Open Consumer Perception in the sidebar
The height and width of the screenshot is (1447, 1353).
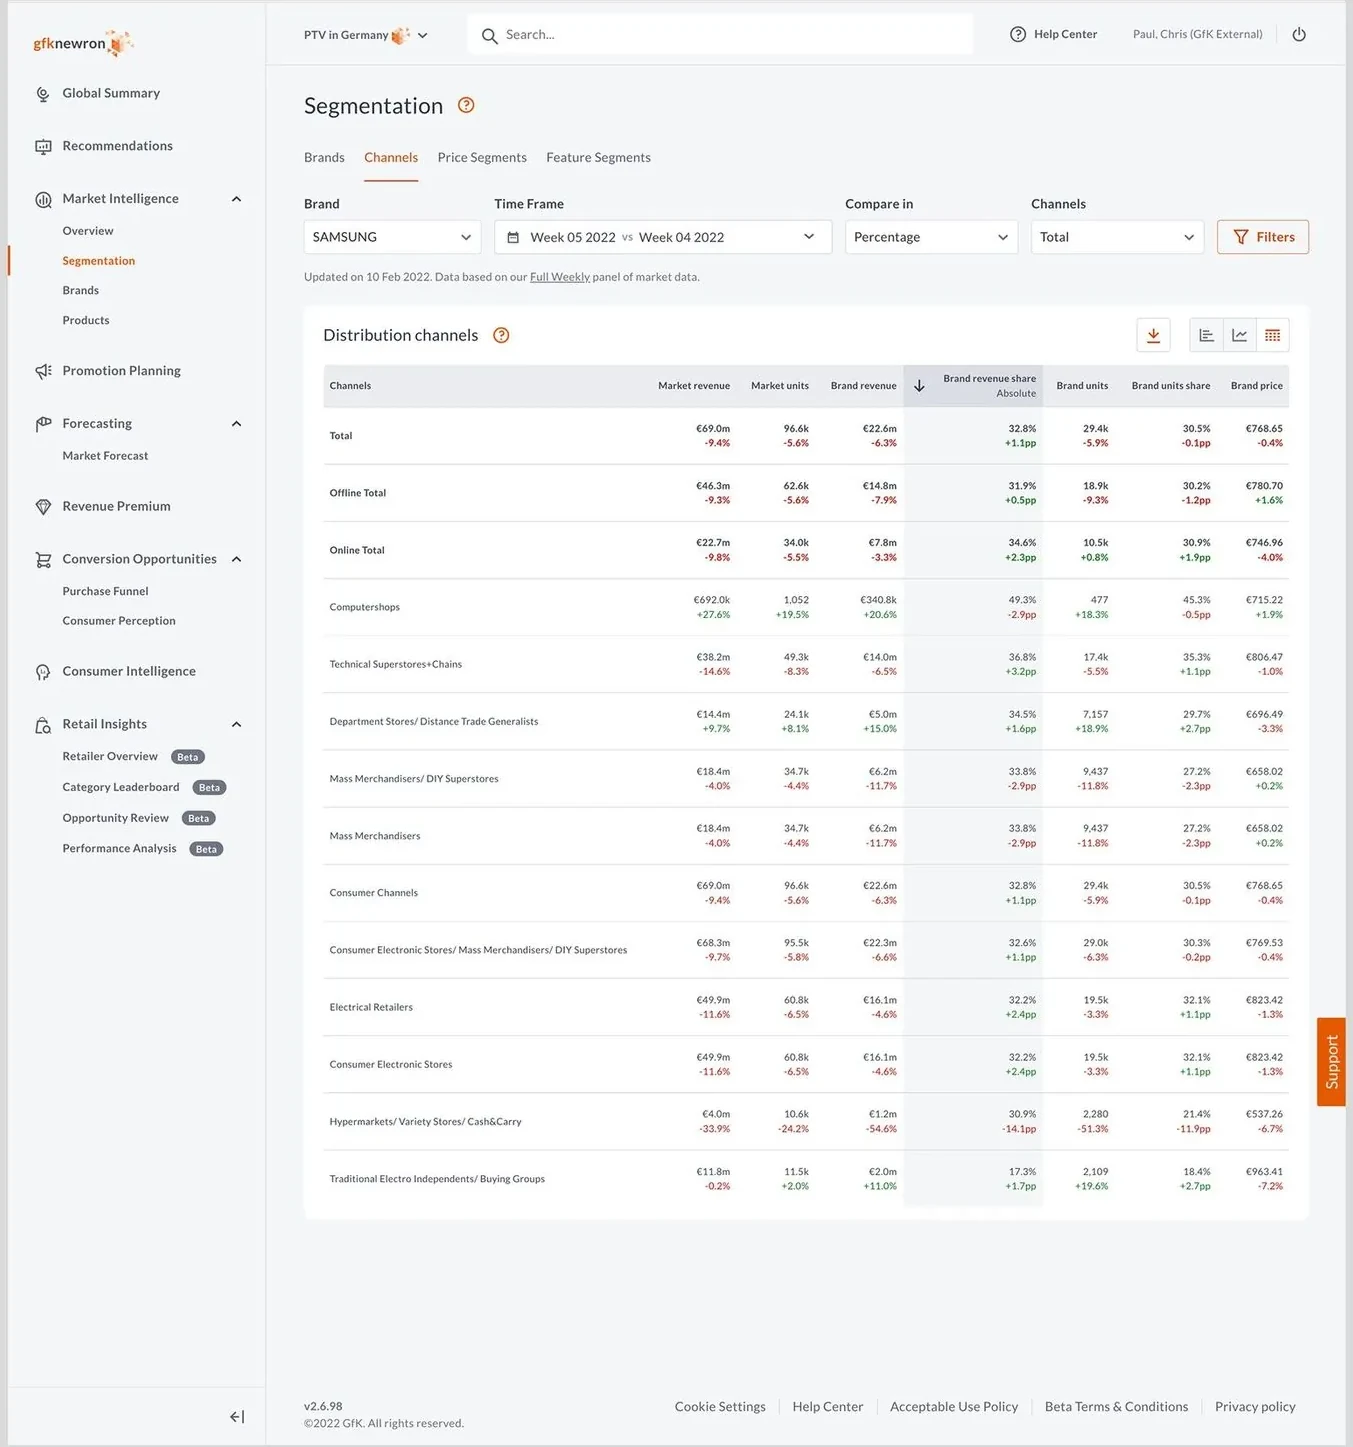(119, 621)
